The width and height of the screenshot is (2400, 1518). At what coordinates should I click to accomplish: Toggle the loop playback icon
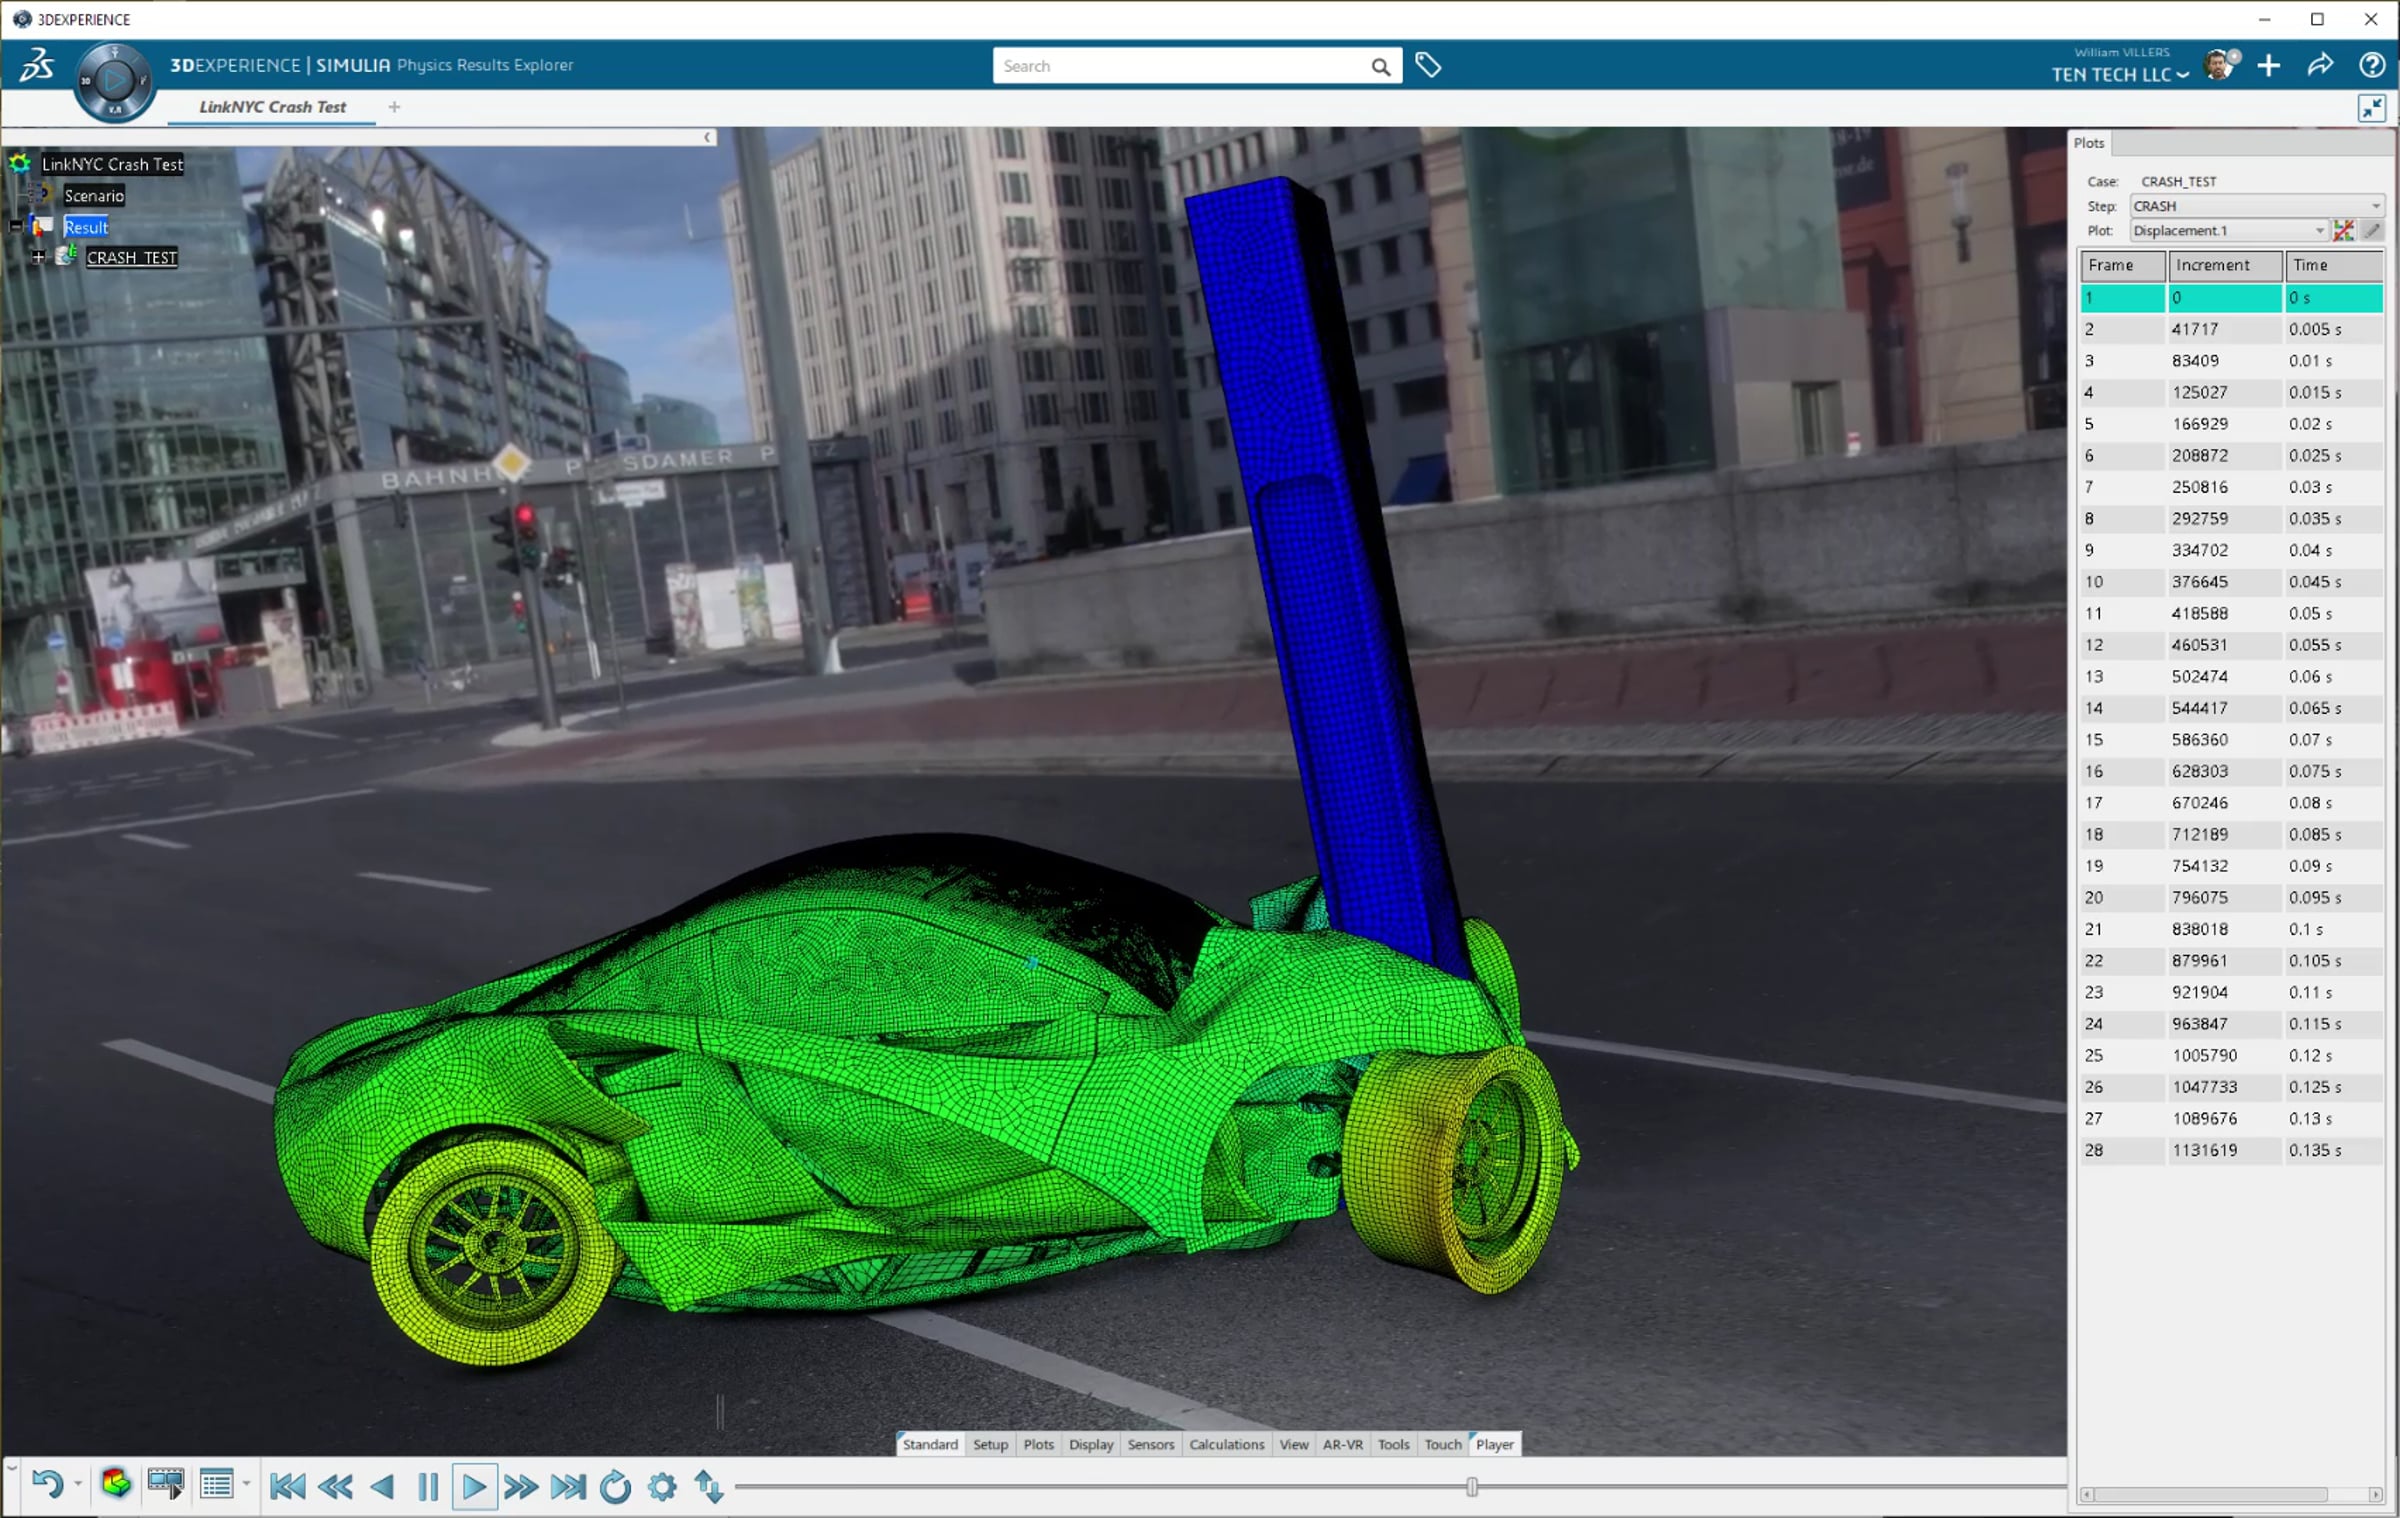[615, 1487]
